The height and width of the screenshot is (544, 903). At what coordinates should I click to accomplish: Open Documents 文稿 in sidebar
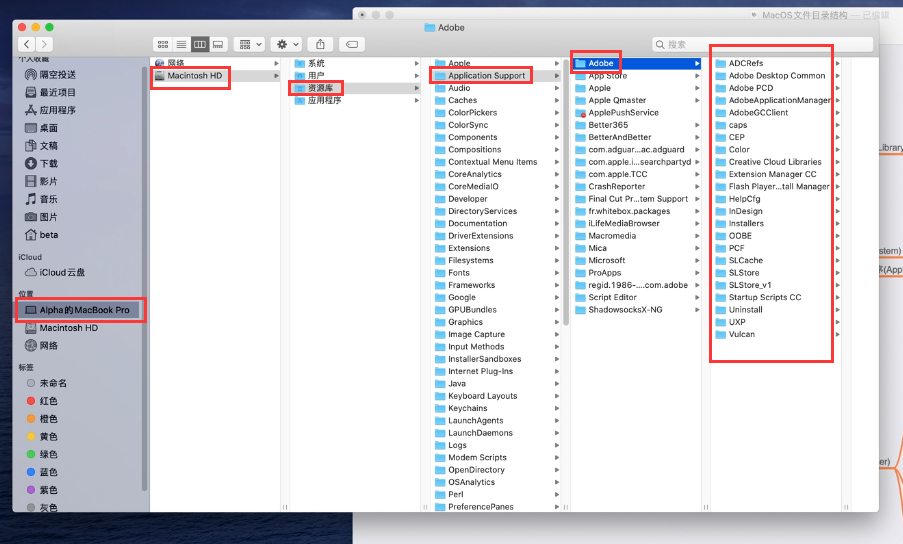click(x=41, y=146)
